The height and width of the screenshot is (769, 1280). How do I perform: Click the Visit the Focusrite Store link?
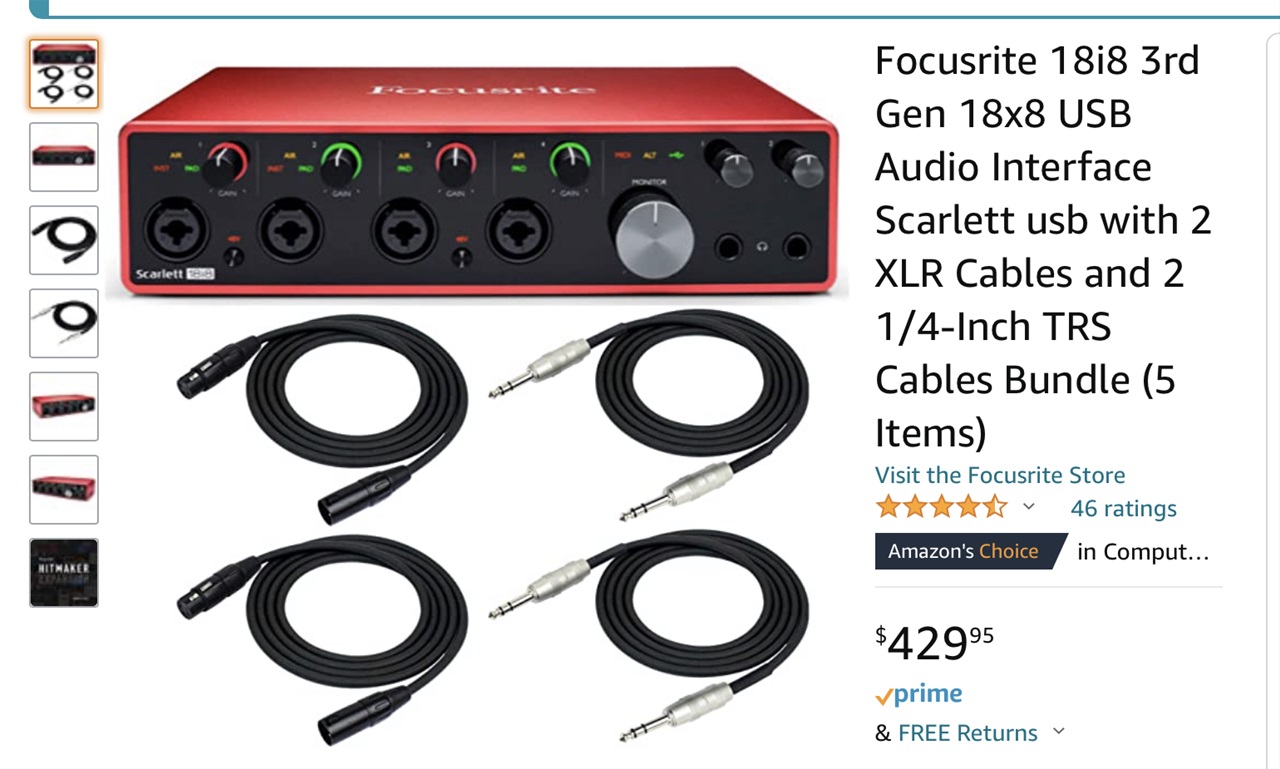coord(1000,475)
